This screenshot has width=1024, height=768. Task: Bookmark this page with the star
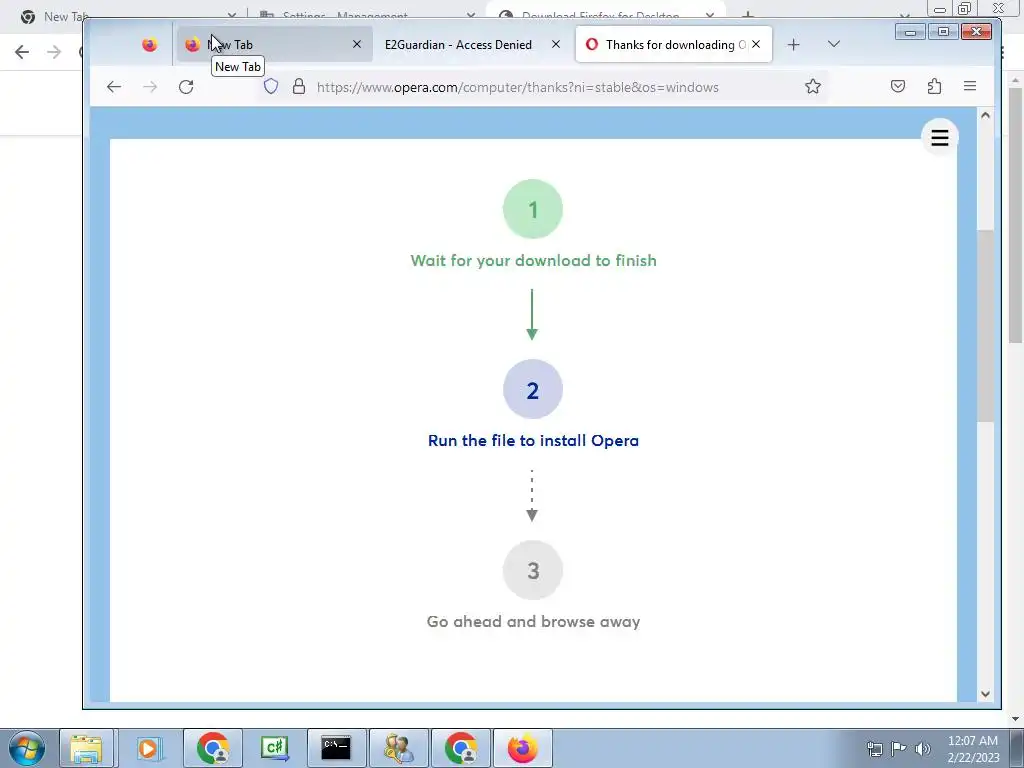[812, 86]
